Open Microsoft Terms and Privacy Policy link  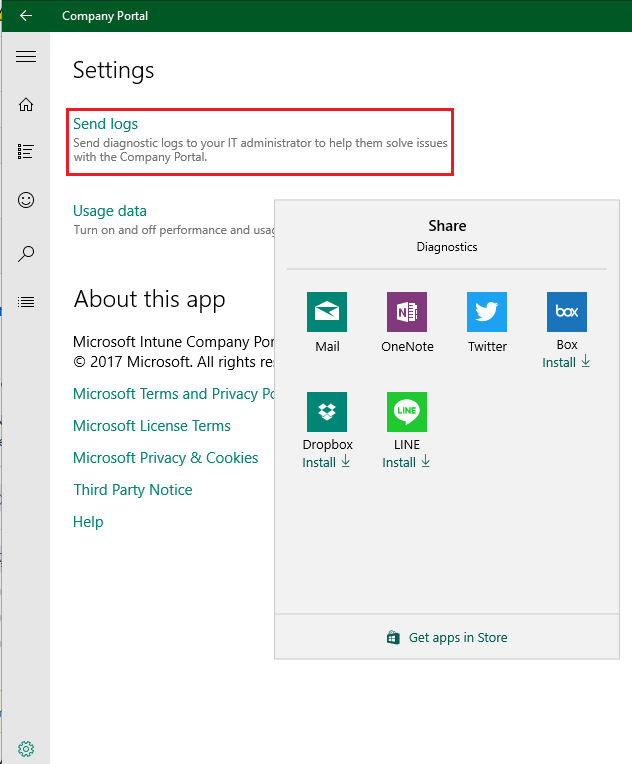(173, 394)
